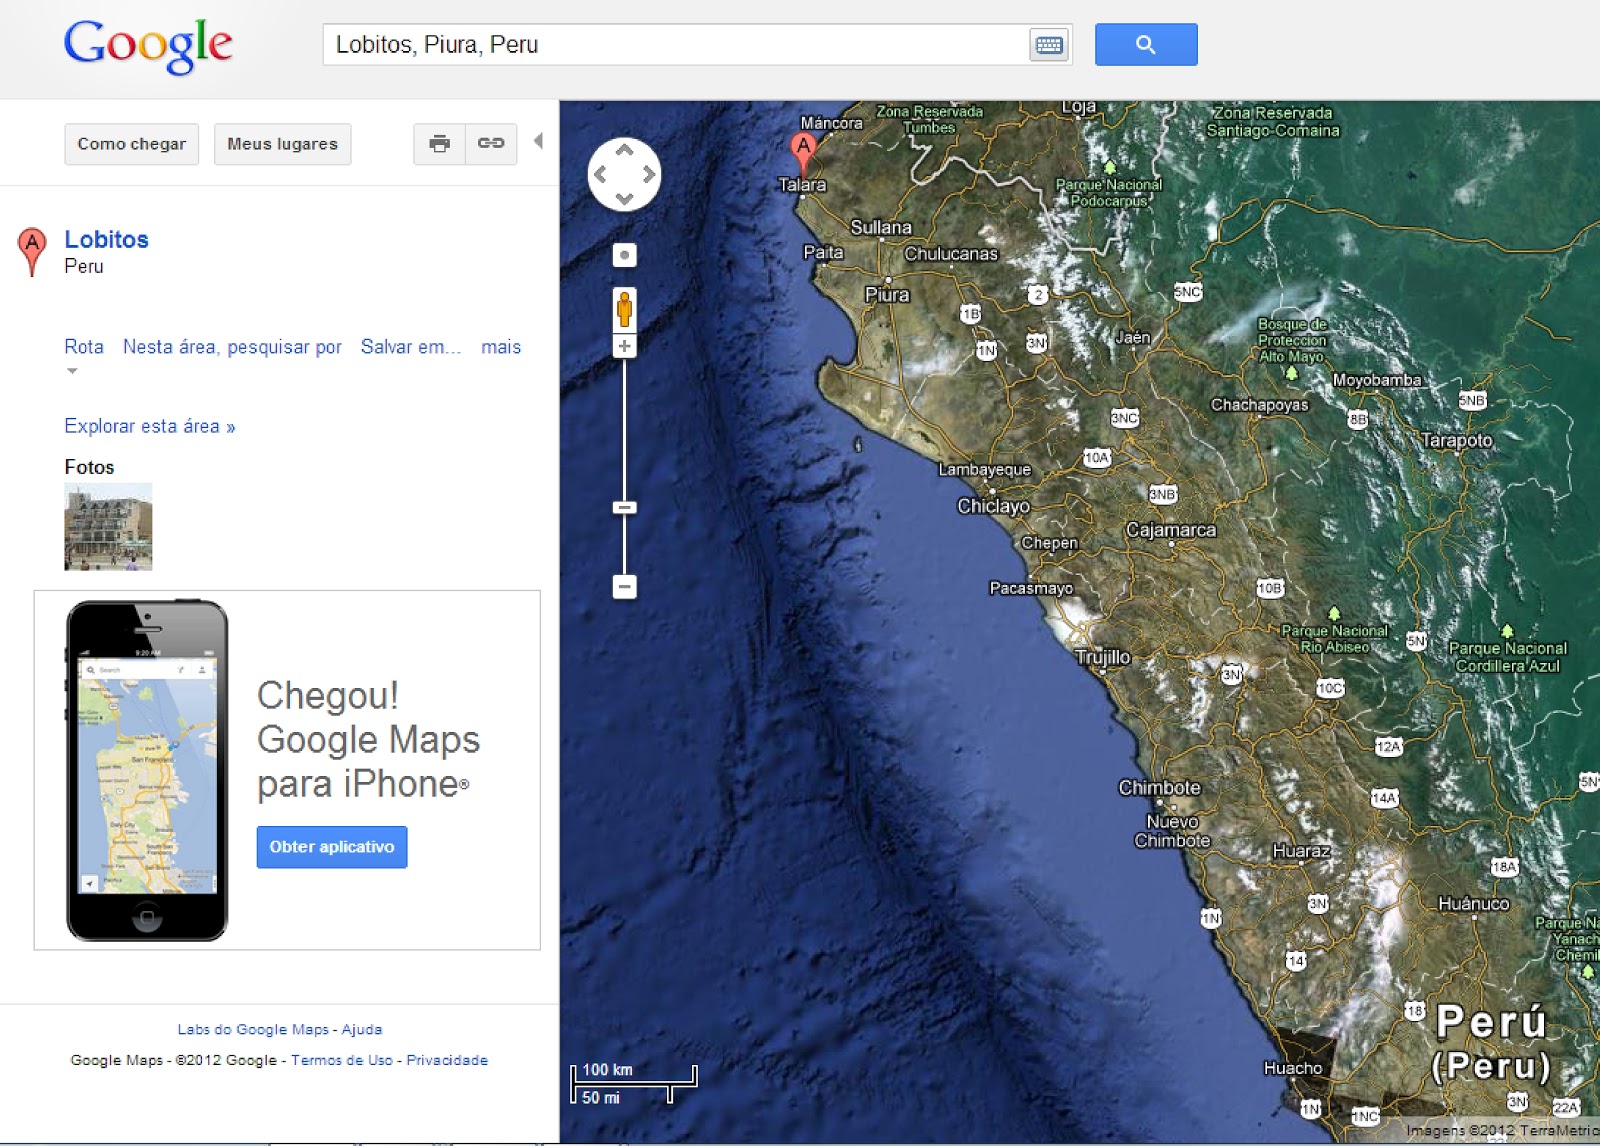
Task: Pan map up with top arrow
Action: pyautogui.click(x=624, y=151)
